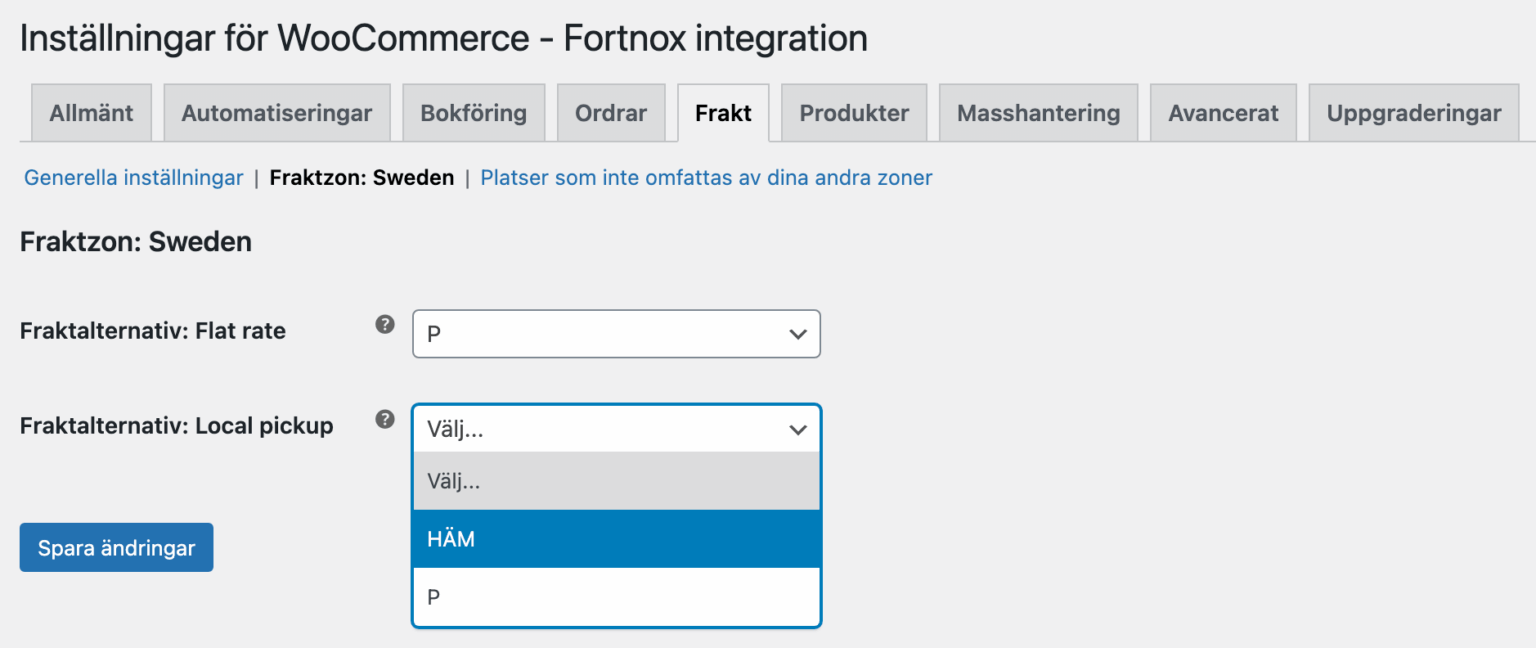Viewport: 1536px width, 648px height.
Task: Select the Frakt tab
Action: coord(723,113)
